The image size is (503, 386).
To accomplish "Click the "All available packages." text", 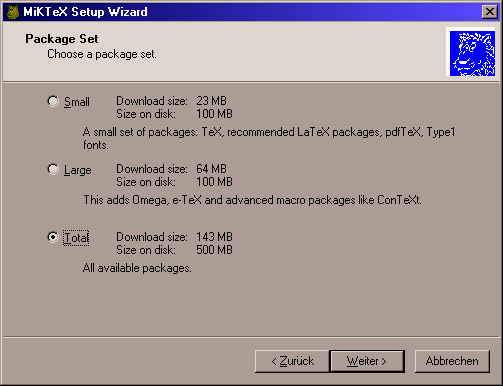I will coord(137,268).
